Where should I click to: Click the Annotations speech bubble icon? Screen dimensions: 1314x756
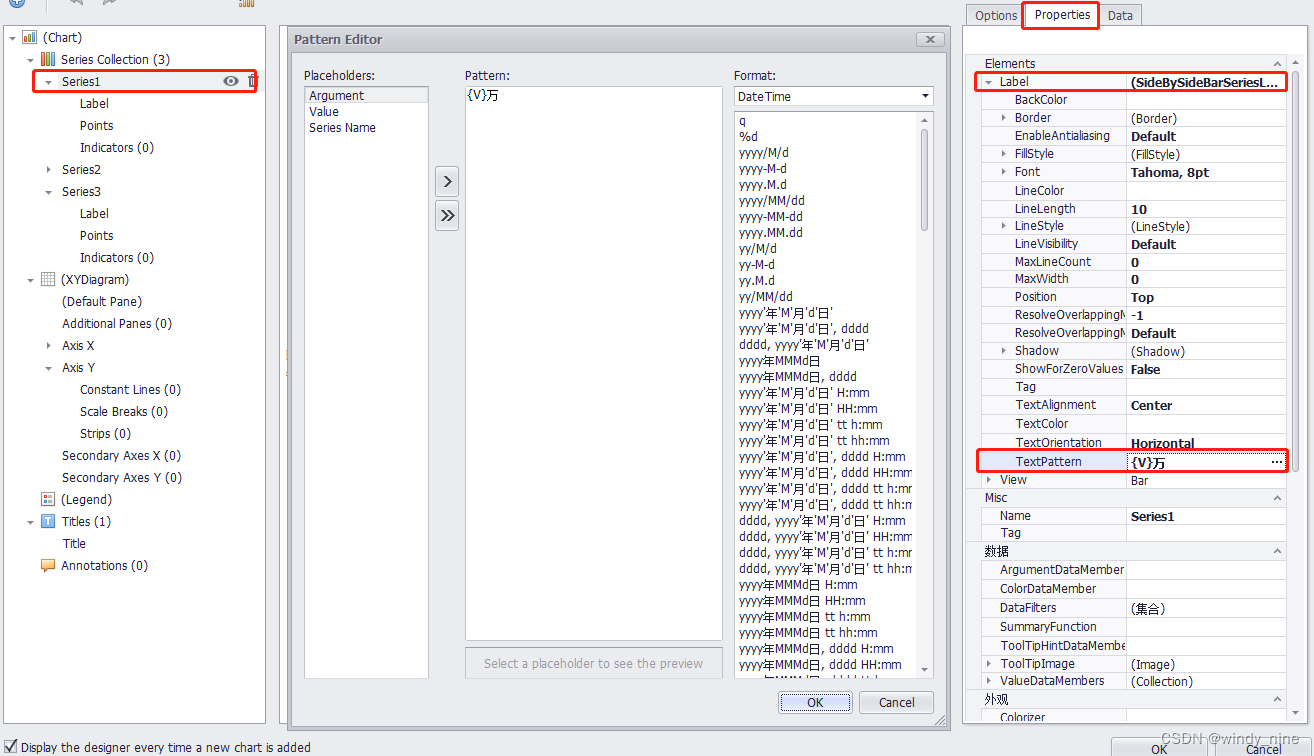(46, 565)
